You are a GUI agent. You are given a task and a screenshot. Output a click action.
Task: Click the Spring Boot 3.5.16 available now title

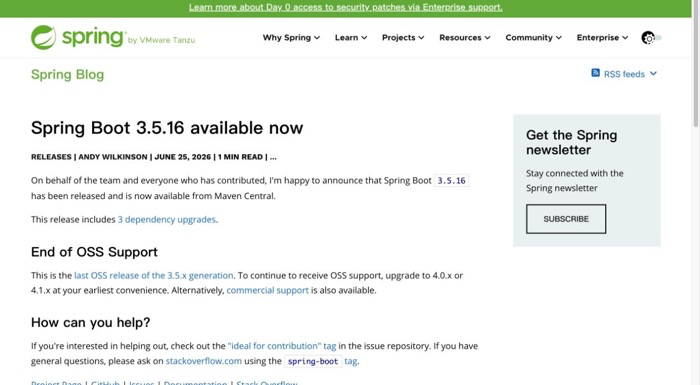167,128
